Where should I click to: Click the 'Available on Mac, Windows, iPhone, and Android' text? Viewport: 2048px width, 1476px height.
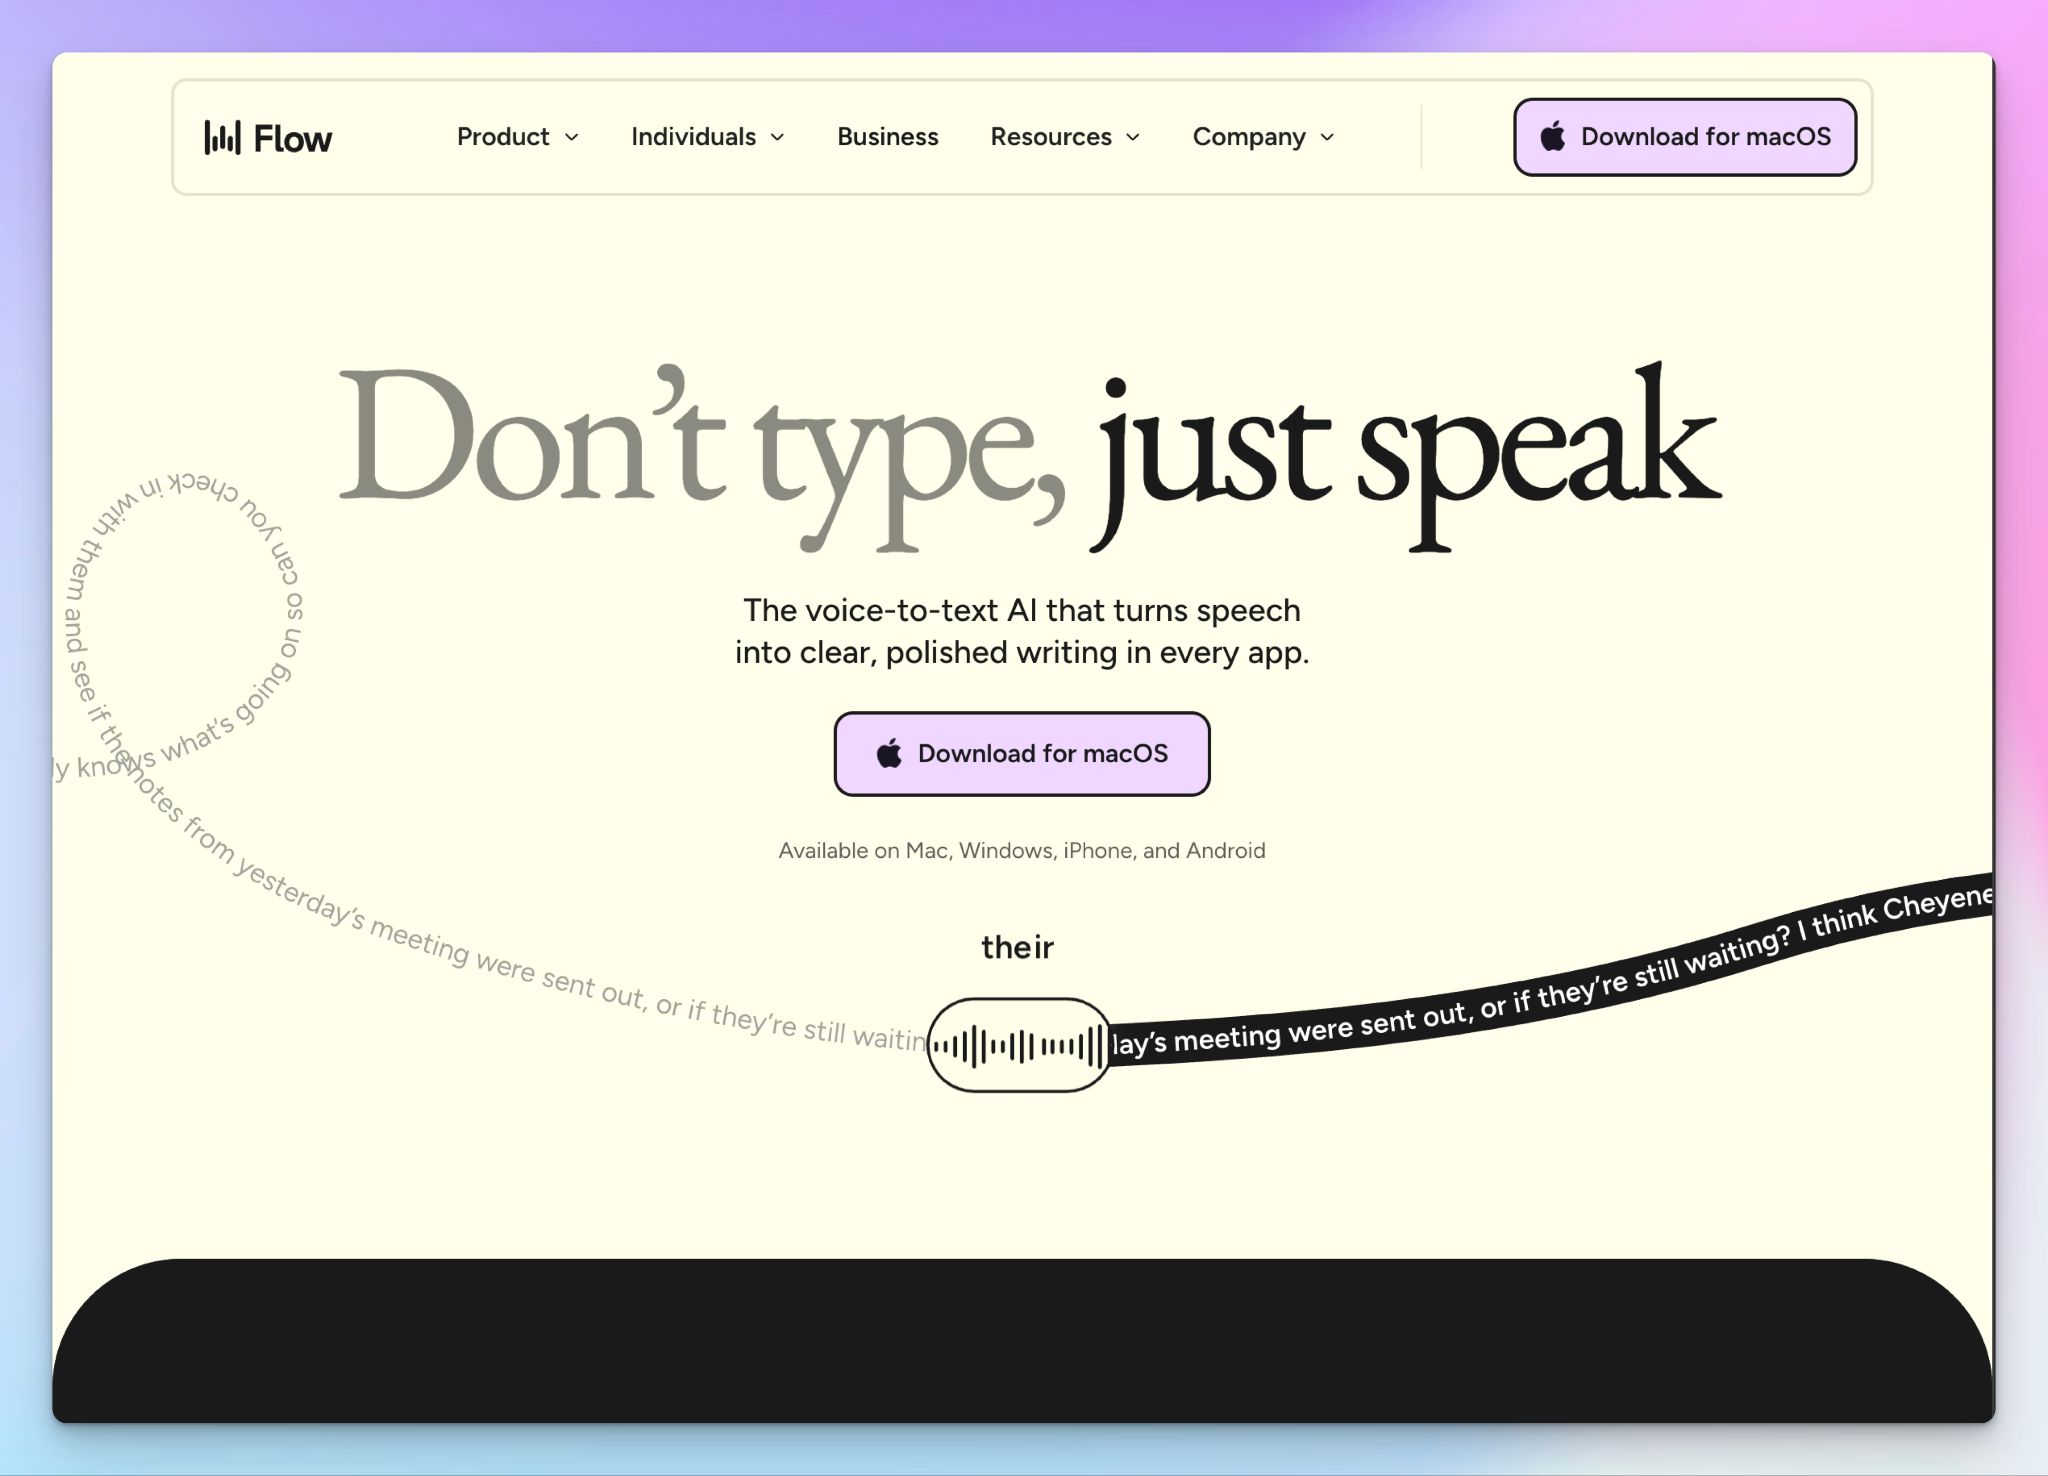coord(1022,851)
